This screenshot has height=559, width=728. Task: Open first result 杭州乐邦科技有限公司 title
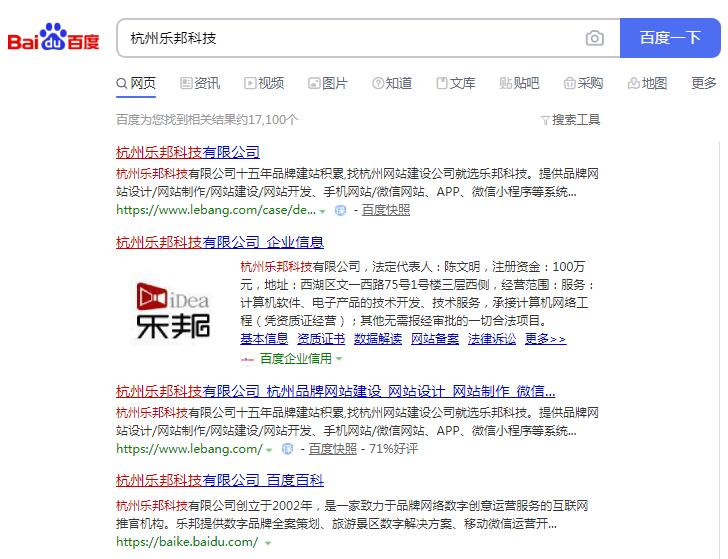188,152
